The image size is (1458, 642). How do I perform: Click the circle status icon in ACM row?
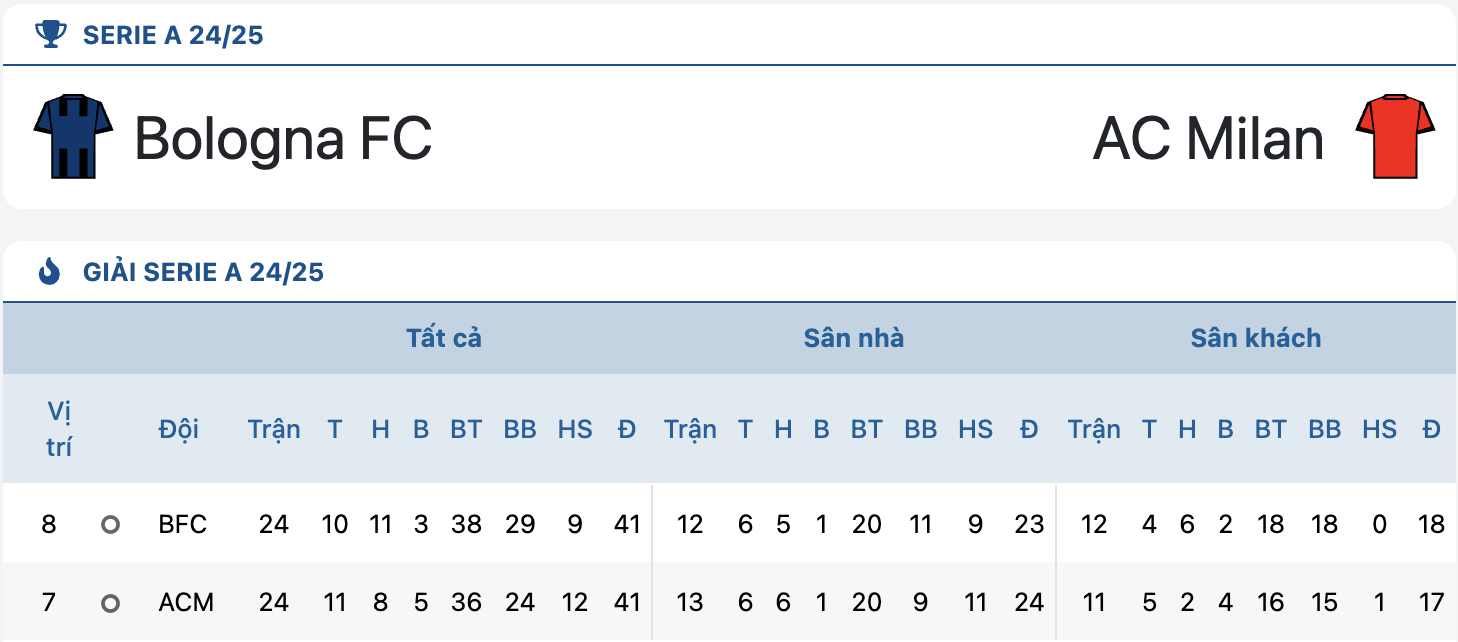click(110, 603)
